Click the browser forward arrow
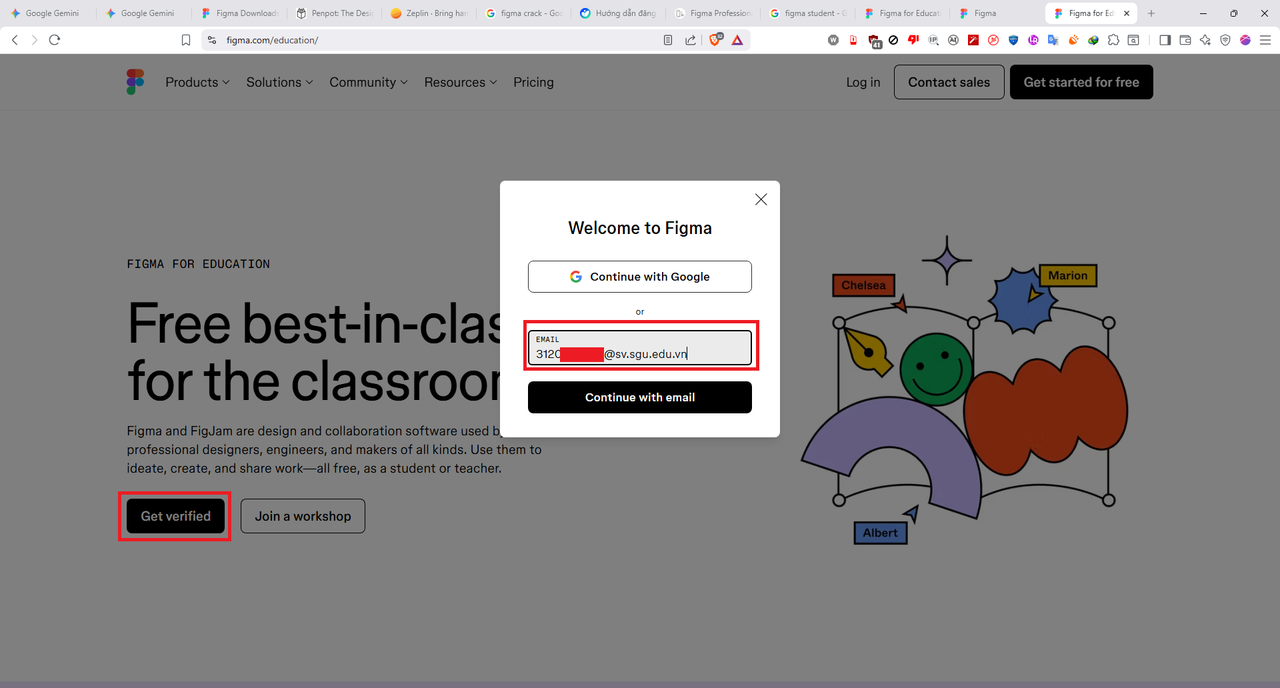Viewport: 1280px width, 688px height. (34, 40)
